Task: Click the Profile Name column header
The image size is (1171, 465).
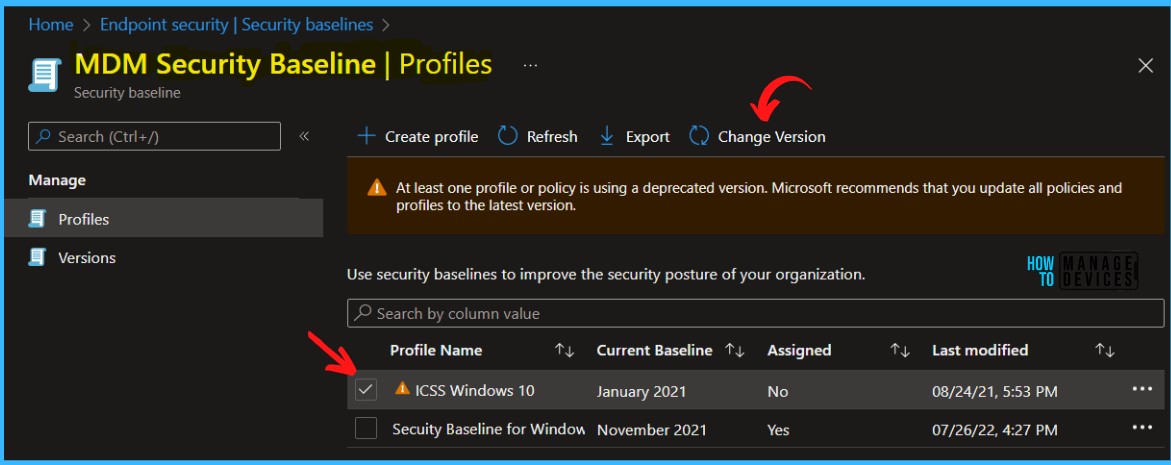Action: click(x=436, y=350)
